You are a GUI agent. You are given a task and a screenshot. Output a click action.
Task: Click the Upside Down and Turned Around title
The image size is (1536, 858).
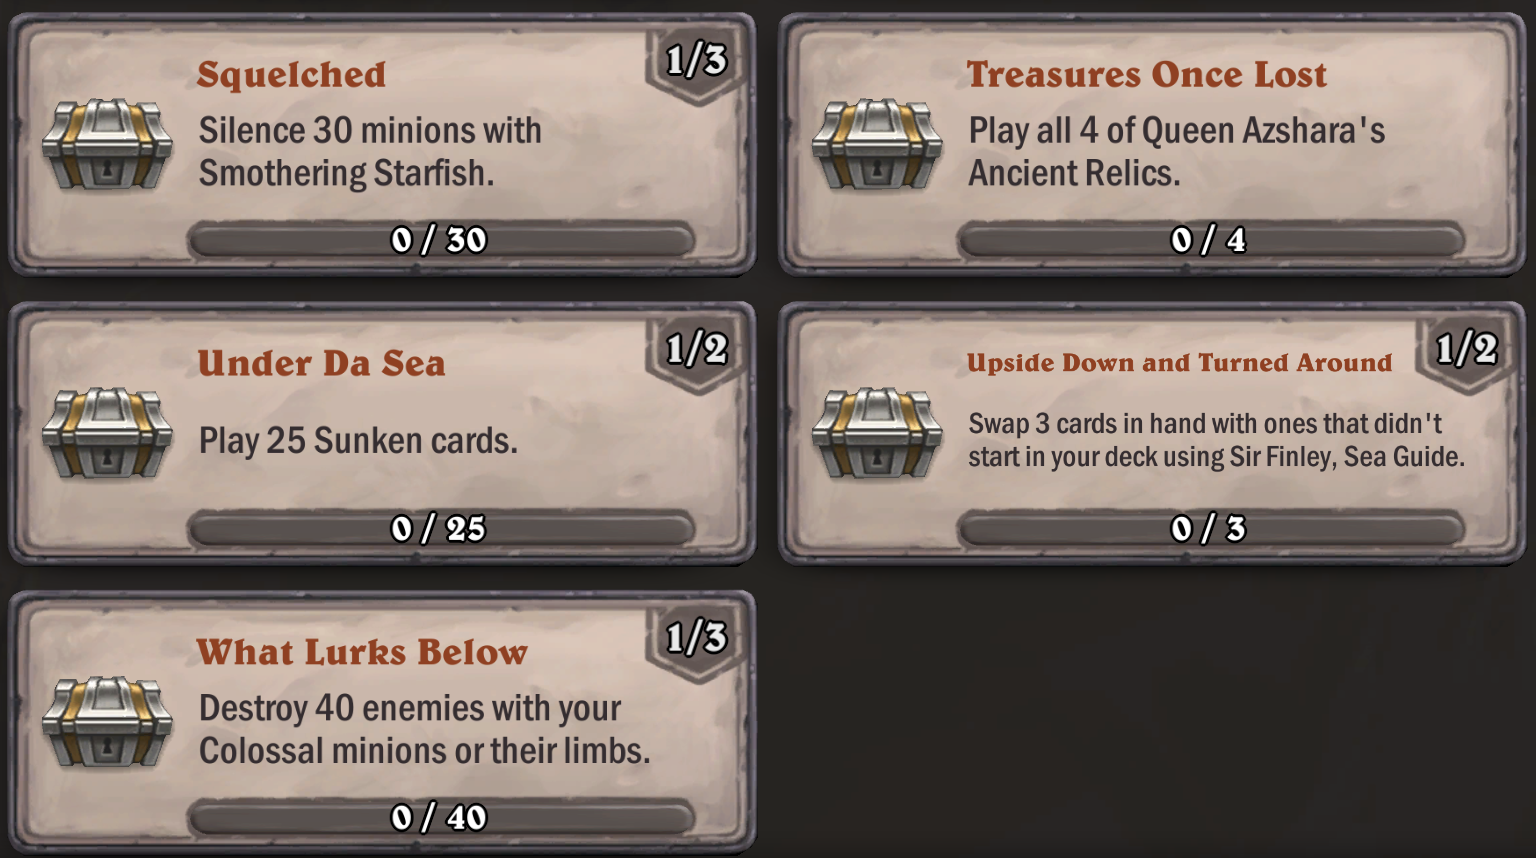[1179, 363]
